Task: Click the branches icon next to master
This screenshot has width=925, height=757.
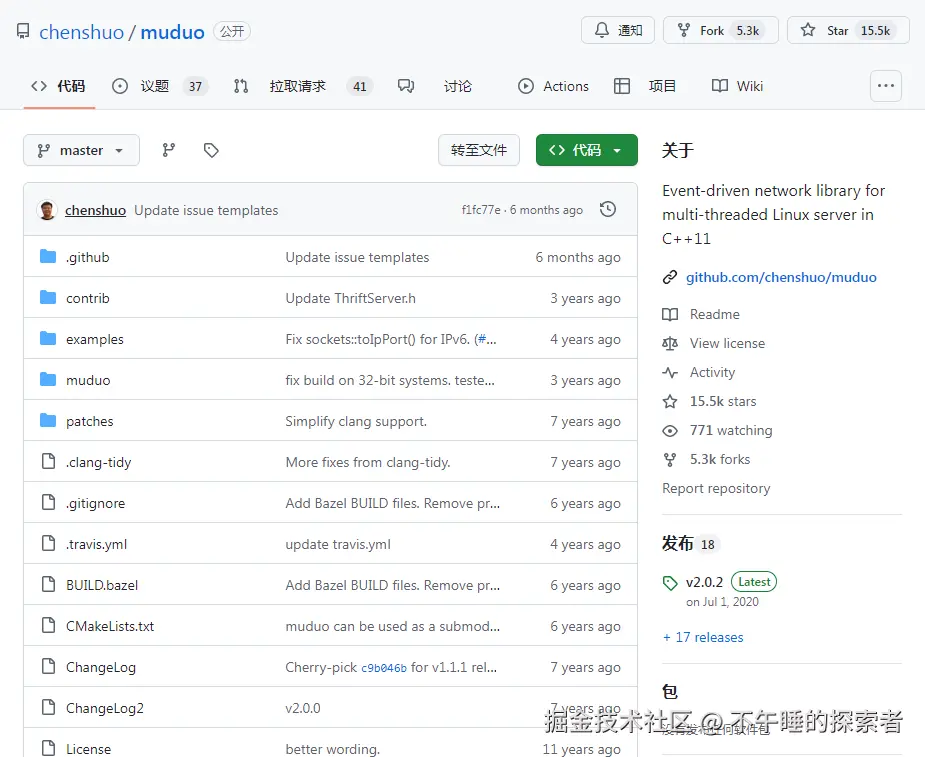Action: tap(168, 150)
